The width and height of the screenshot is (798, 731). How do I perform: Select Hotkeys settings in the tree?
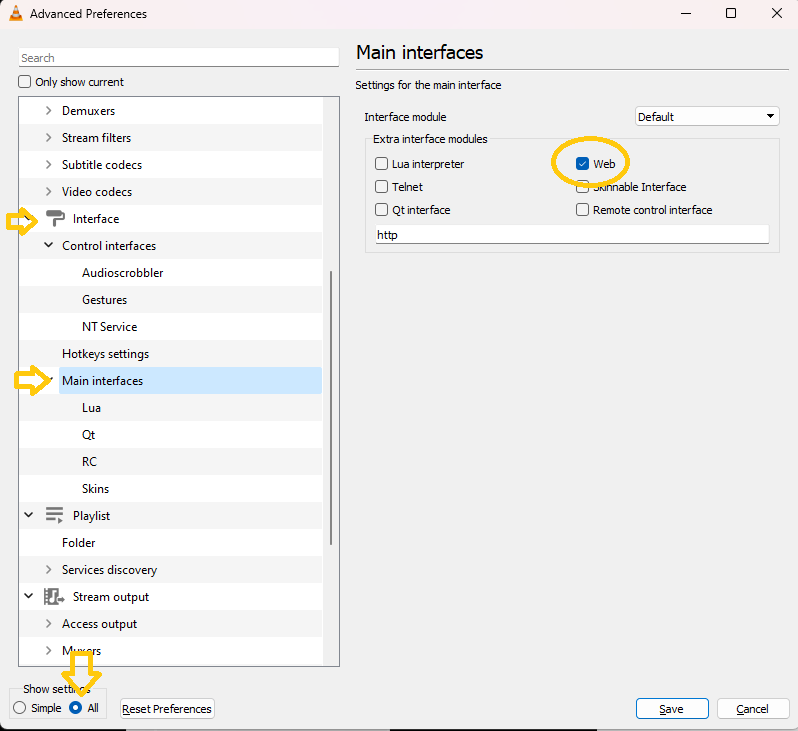click(105, 354)
